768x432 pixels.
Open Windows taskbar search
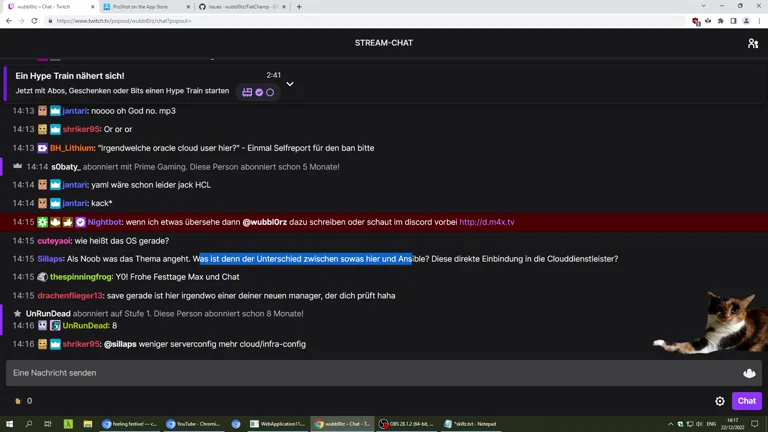click(x=28, y=424)
